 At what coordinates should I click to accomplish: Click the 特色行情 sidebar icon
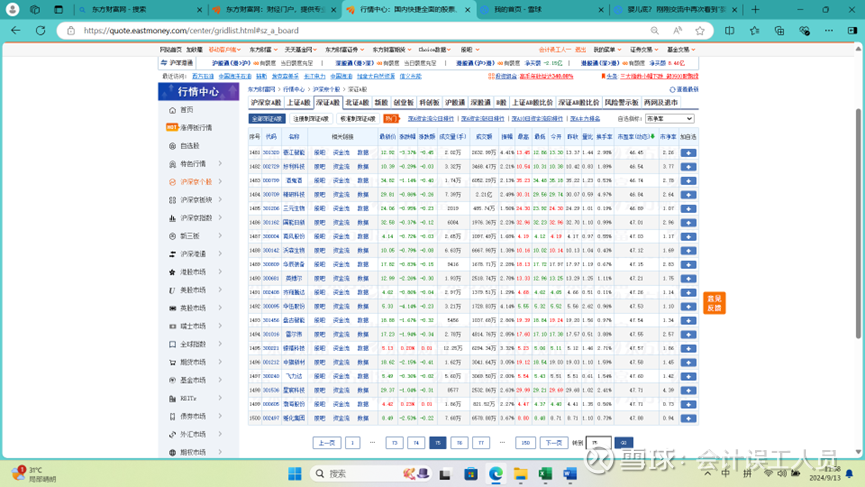pyautogui.click(x=172, y=164)
